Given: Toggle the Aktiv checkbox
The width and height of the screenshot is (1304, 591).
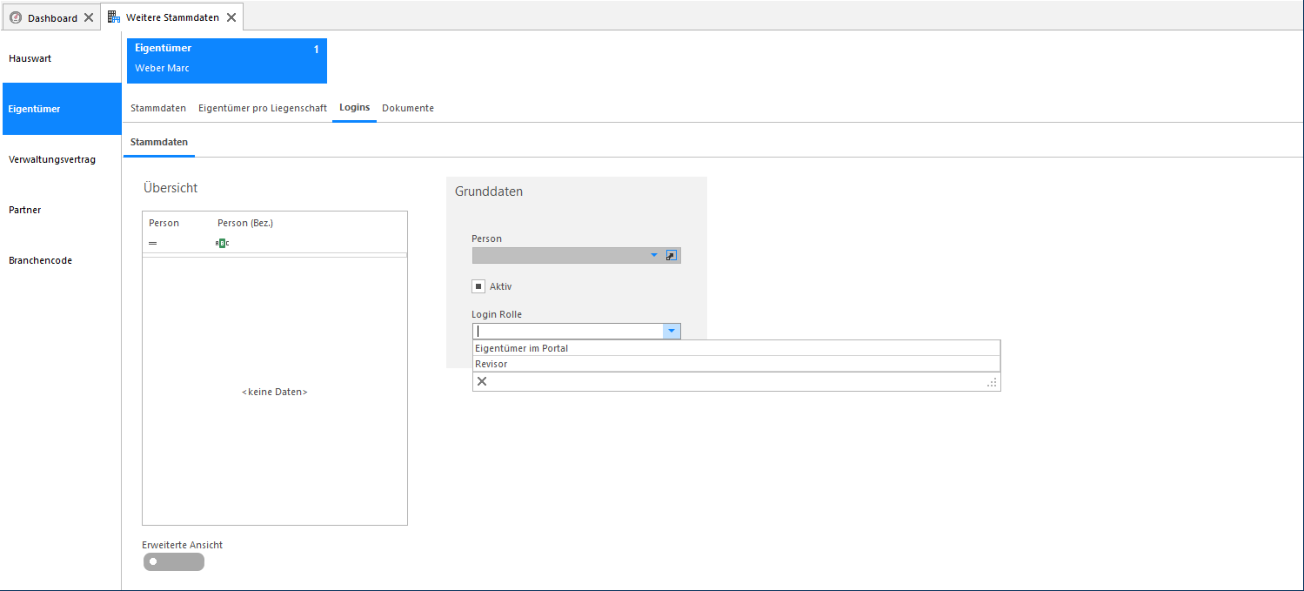Looking at the screenshot, I should pos(479,286).
